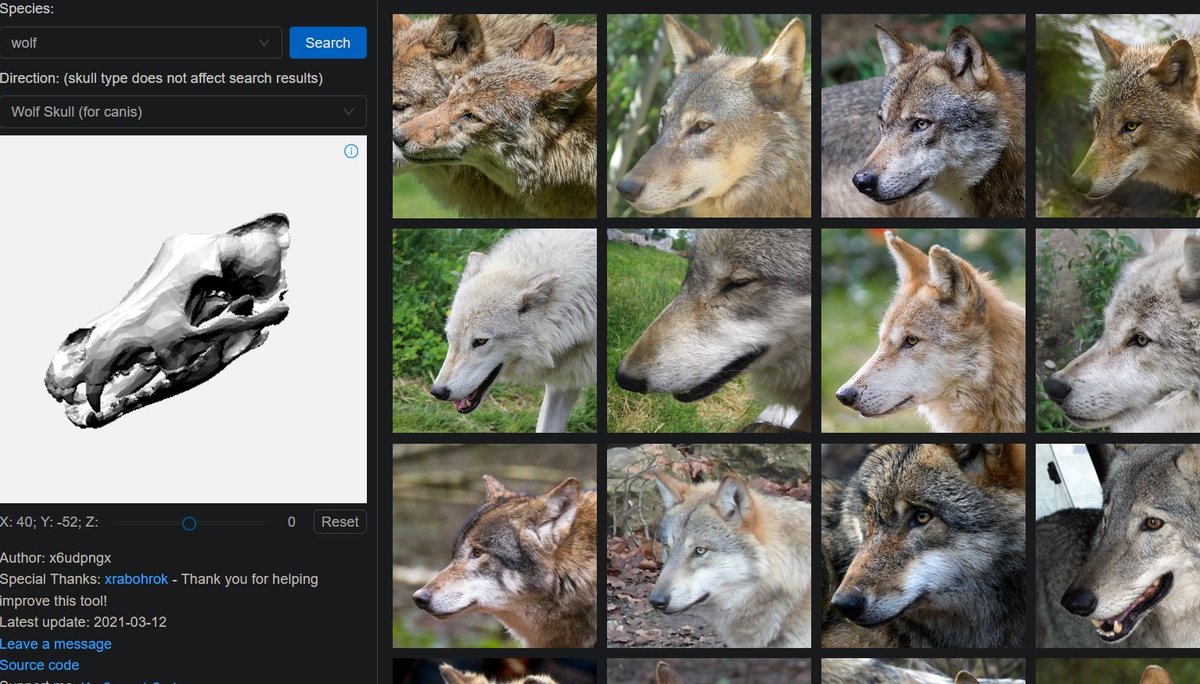Click the orange-tinted wolf profile thumbnail
Screen dimensions: 1200x684
click(x=922, y=331)
